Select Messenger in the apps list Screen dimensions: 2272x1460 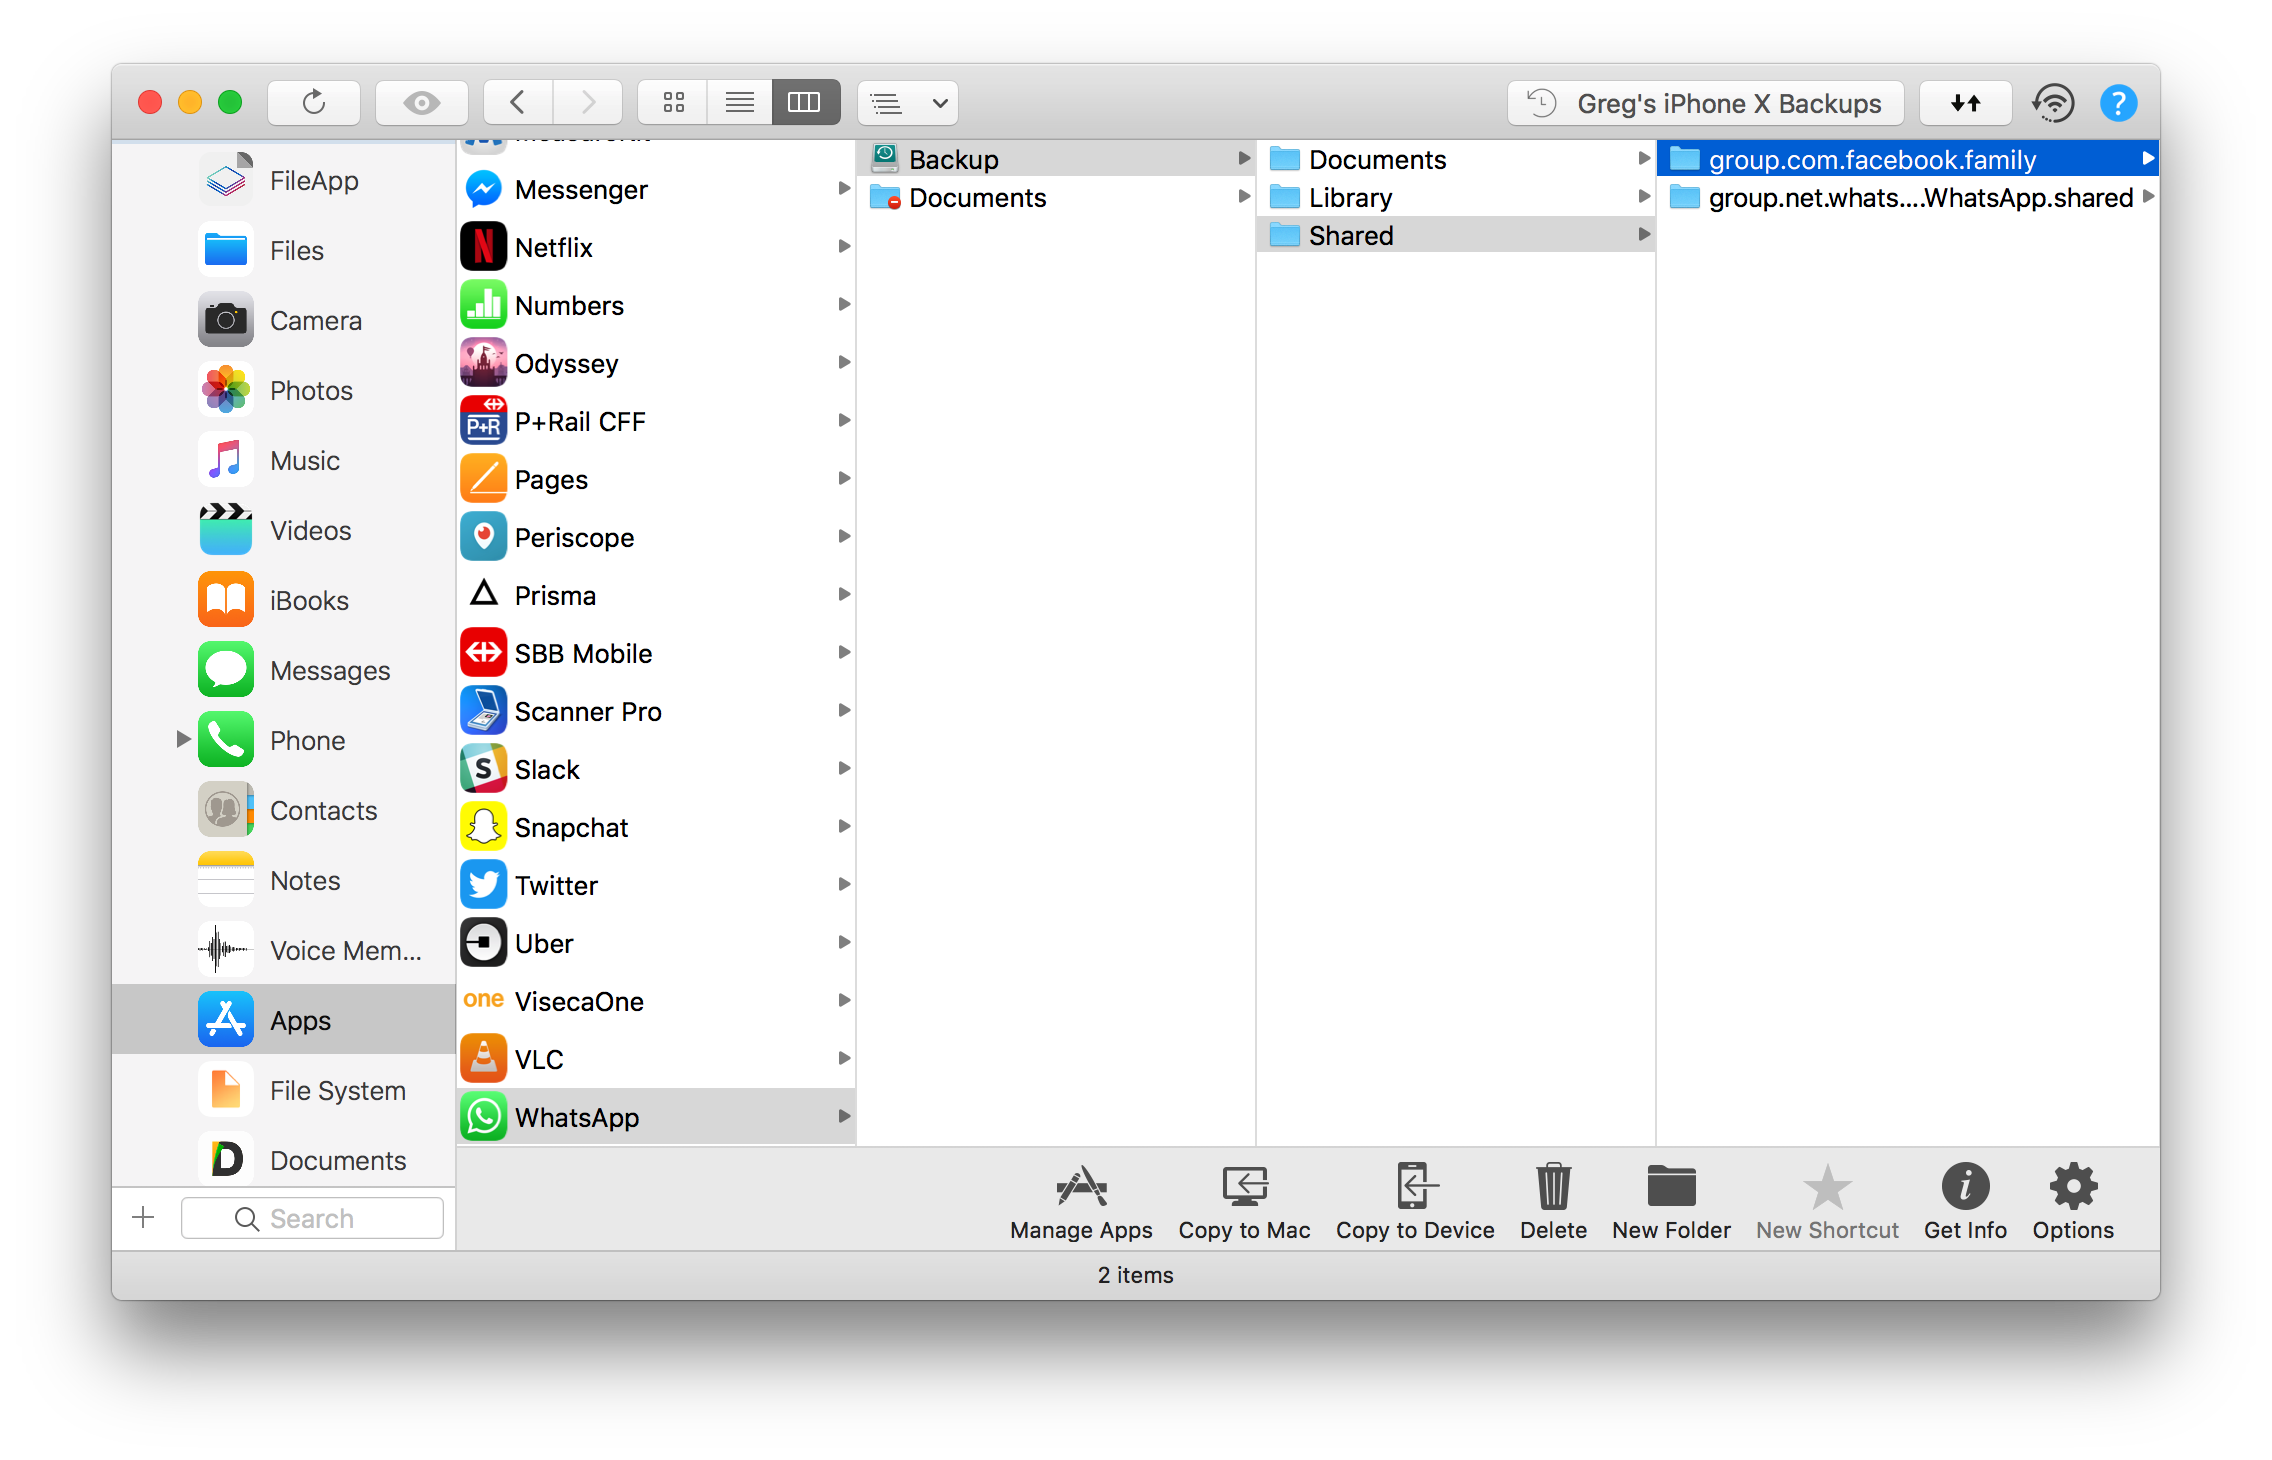tap(656, 189)
